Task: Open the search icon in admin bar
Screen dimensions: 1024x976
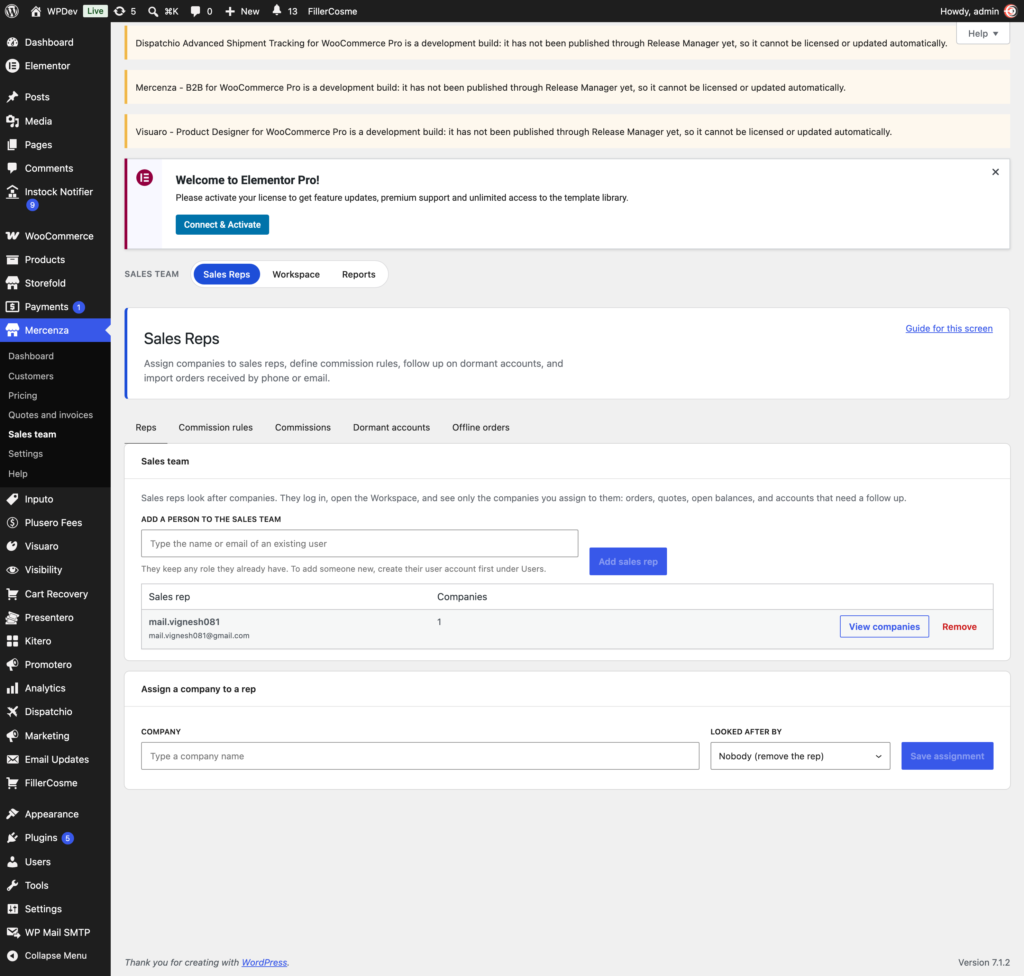Action: pyautogui.click(x=153, y=11)
